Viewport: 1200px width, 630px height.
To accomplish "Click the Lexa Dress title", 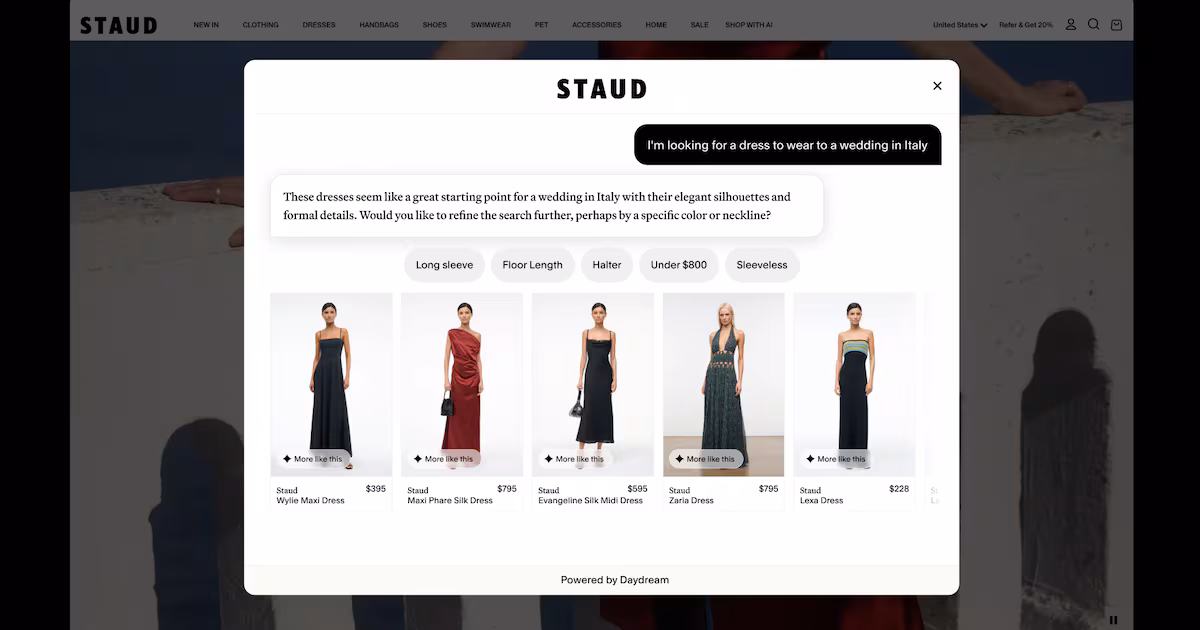I will (x=822, y=501).
